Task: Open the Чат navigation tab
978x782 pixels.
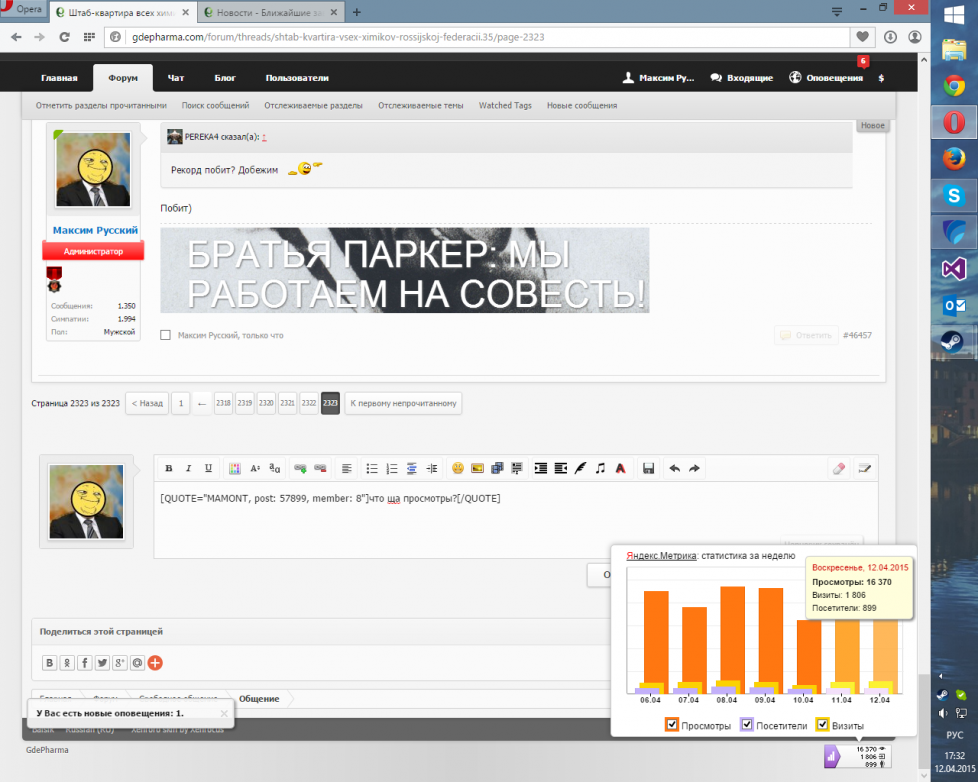Action: [176, 78]
